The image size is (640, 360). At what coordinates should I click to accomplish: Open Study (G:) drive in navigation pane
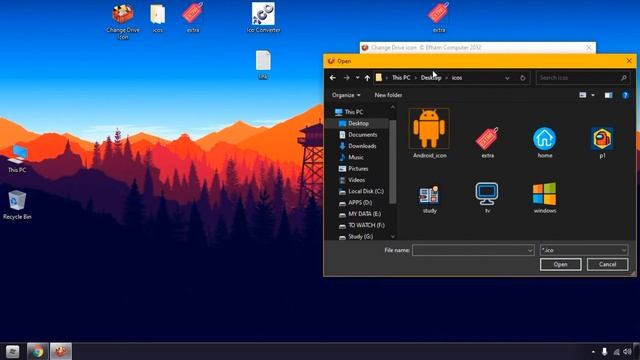click(356, 236)
